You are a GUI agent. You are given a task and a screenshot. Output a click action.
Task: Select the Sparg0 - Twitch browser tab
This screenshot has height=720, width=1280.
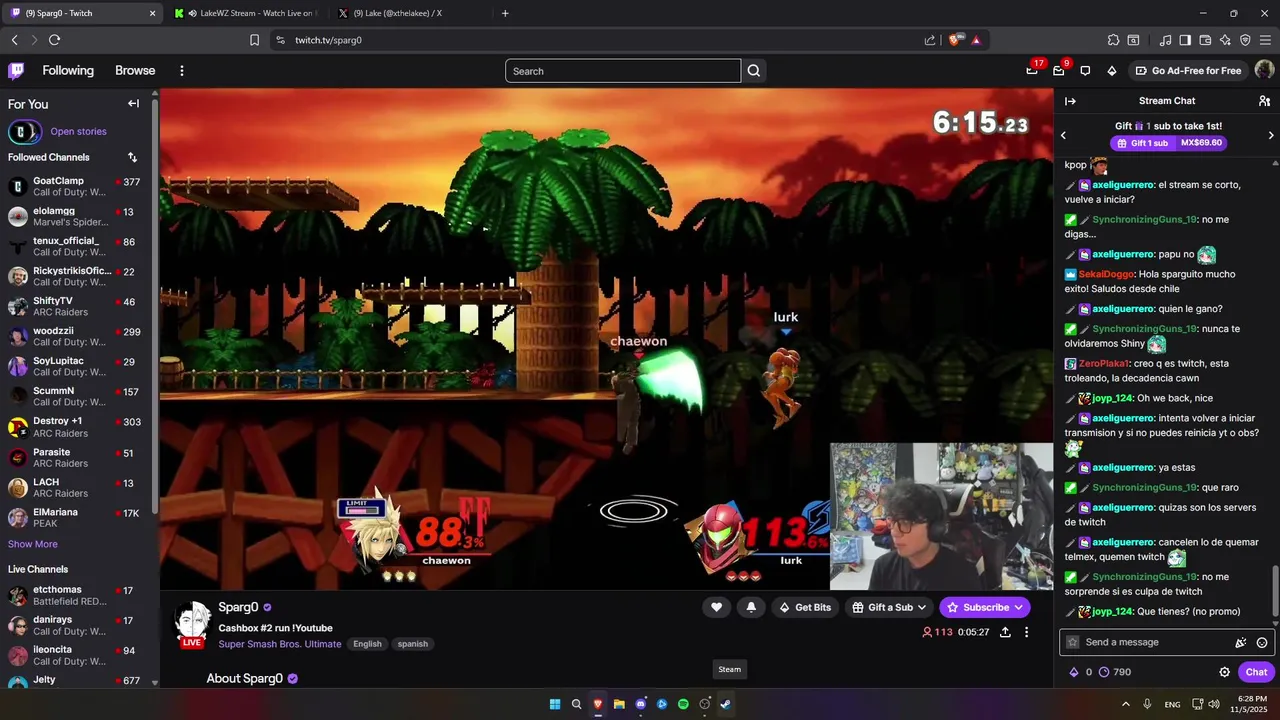coord(82,13)
